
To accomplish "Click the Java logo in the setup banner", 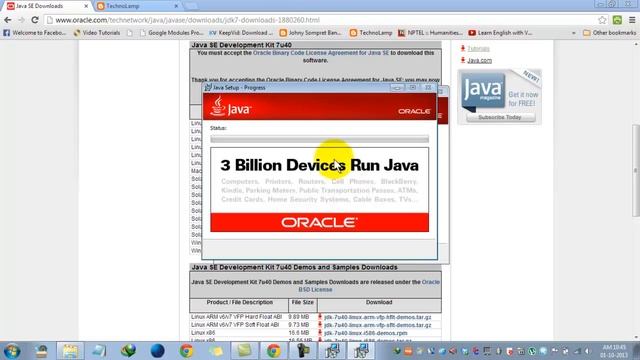I will 230,107.
